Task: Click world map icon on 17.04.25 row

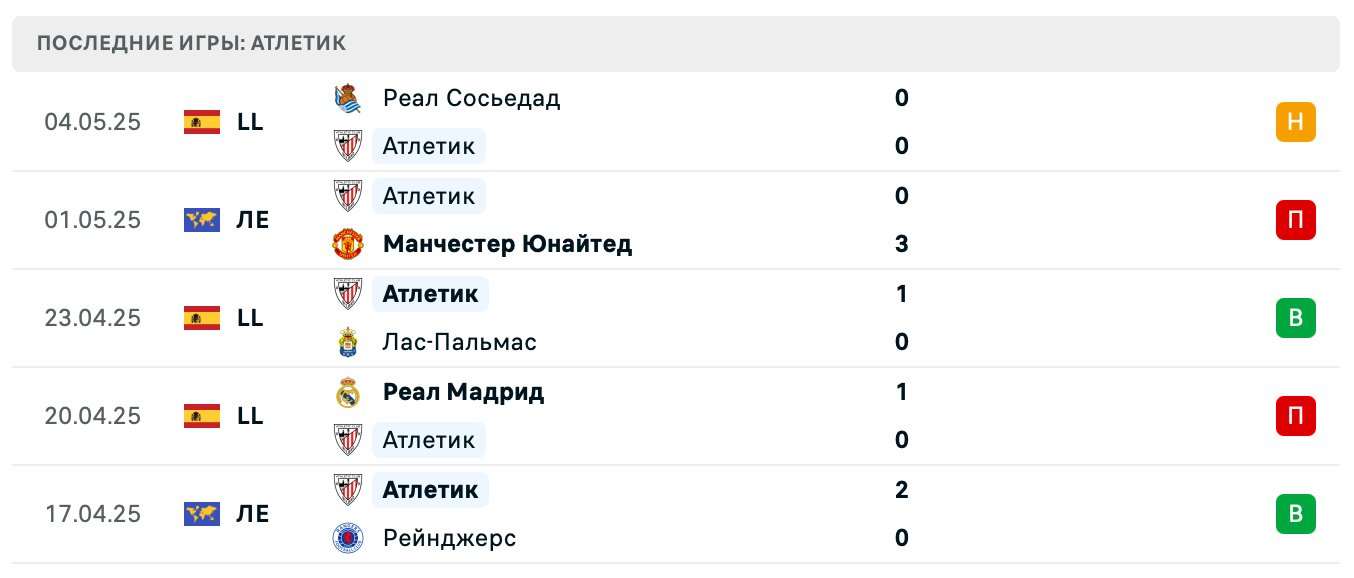Action: (202, 514)
